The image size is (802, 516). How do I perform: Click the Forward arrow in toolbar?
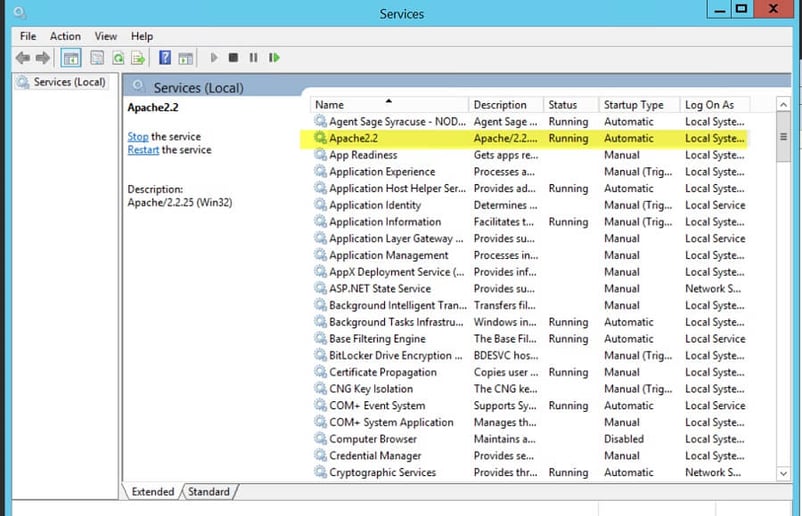pyautogui.click(x=42, y=58)
